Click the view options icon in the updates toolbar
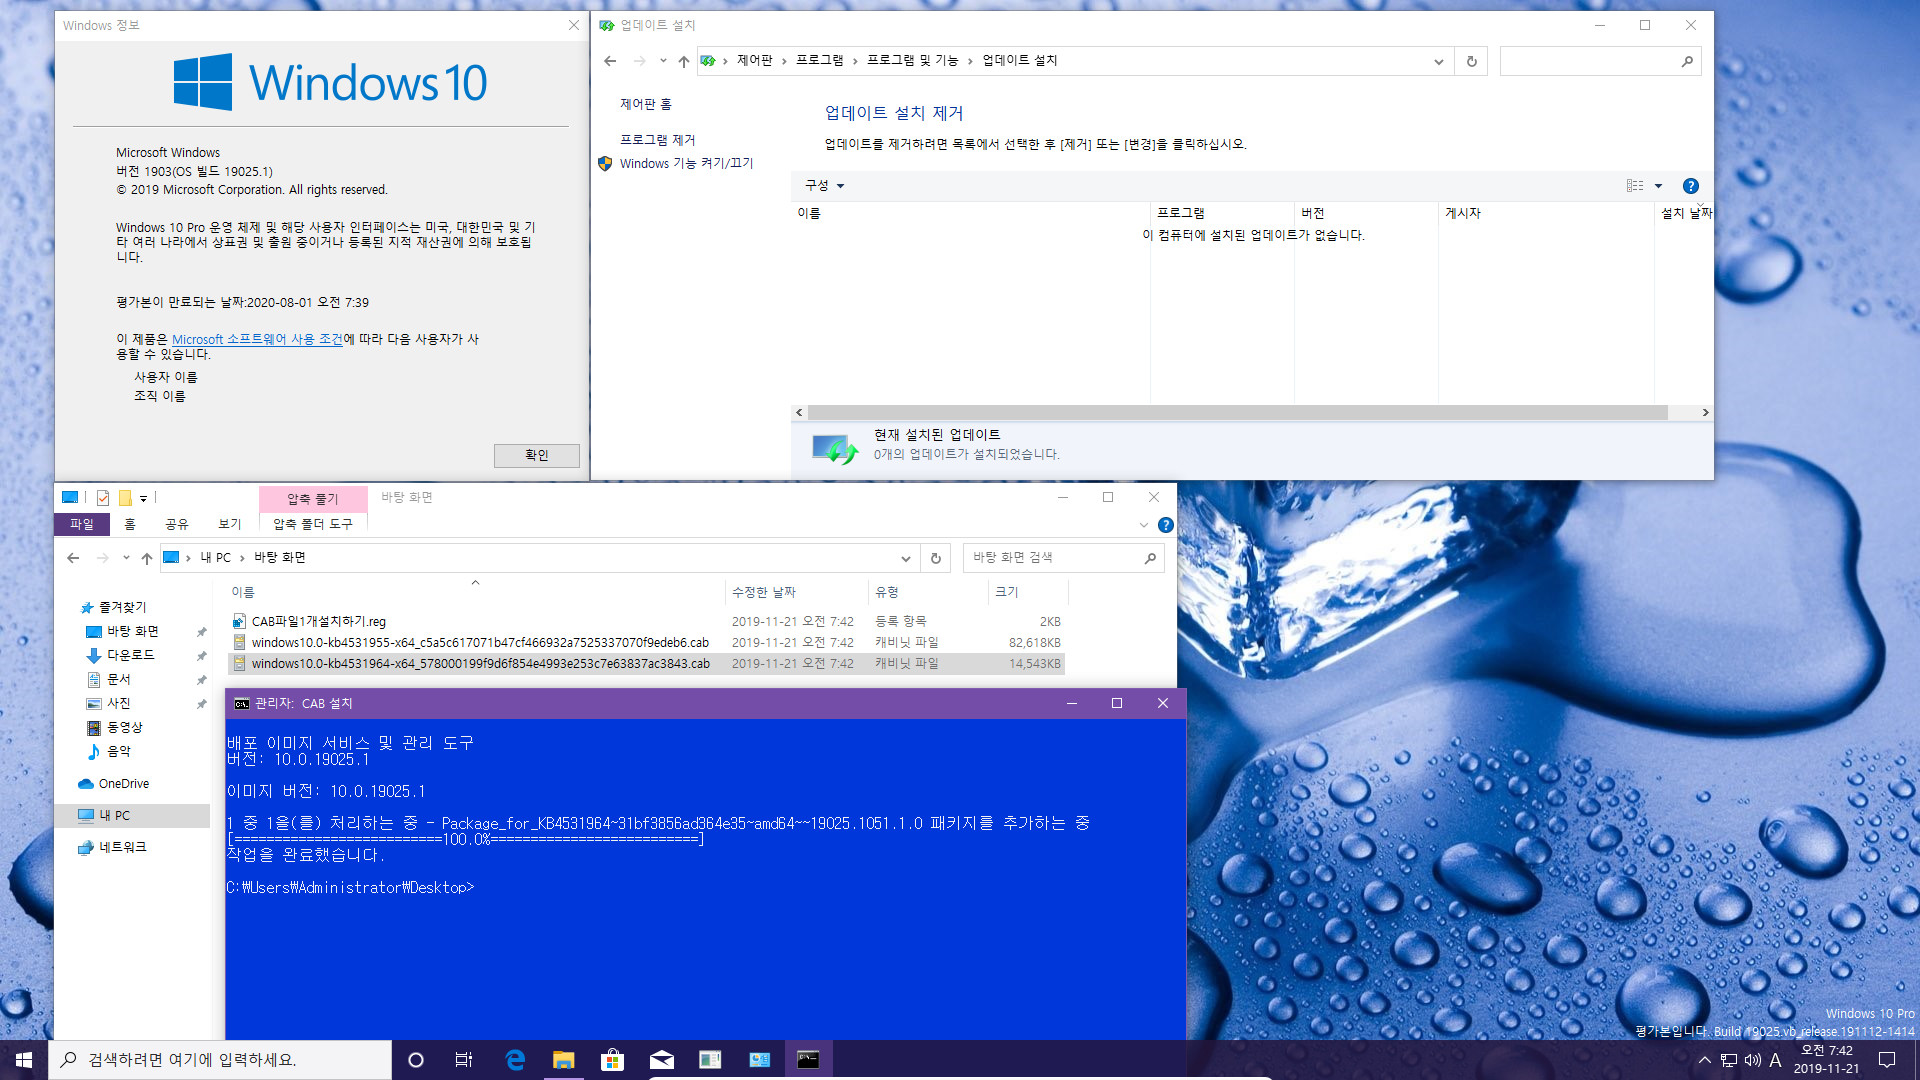The height and width of the screenshot is (1080, 1920). pos(1635,186)
